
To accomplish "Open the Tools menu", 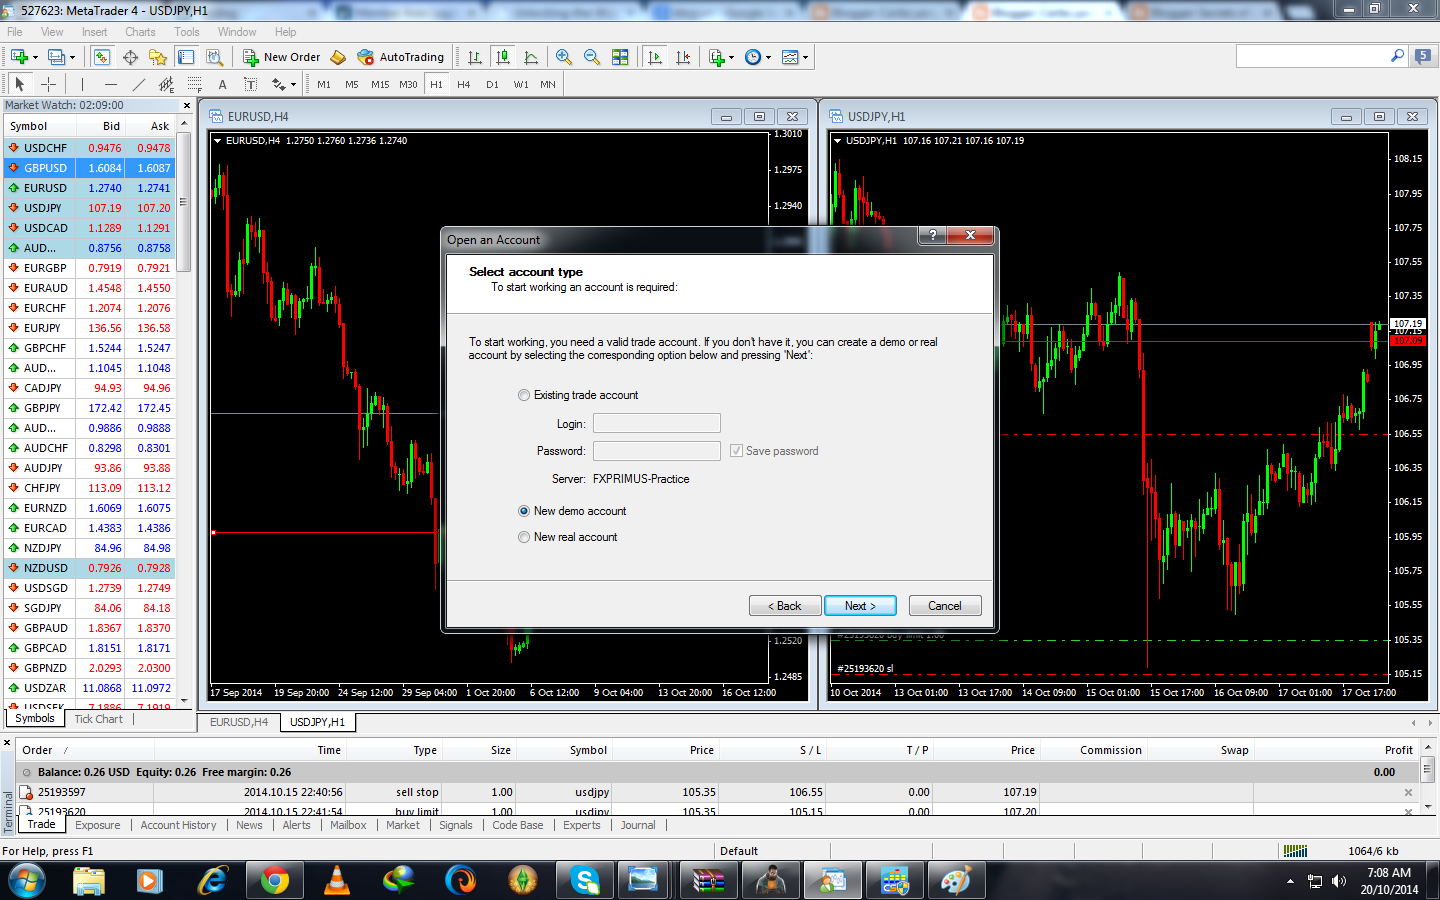I will [187, 32].
